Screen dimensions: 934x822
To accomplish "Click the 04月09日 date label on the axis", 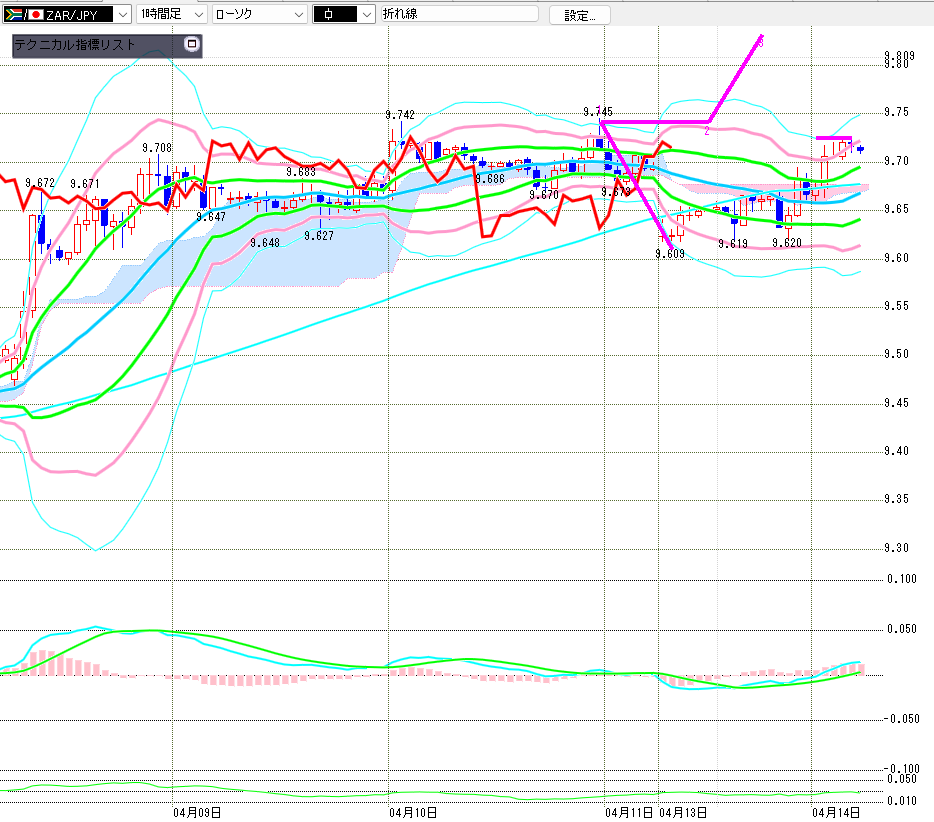I will (197, 812).
